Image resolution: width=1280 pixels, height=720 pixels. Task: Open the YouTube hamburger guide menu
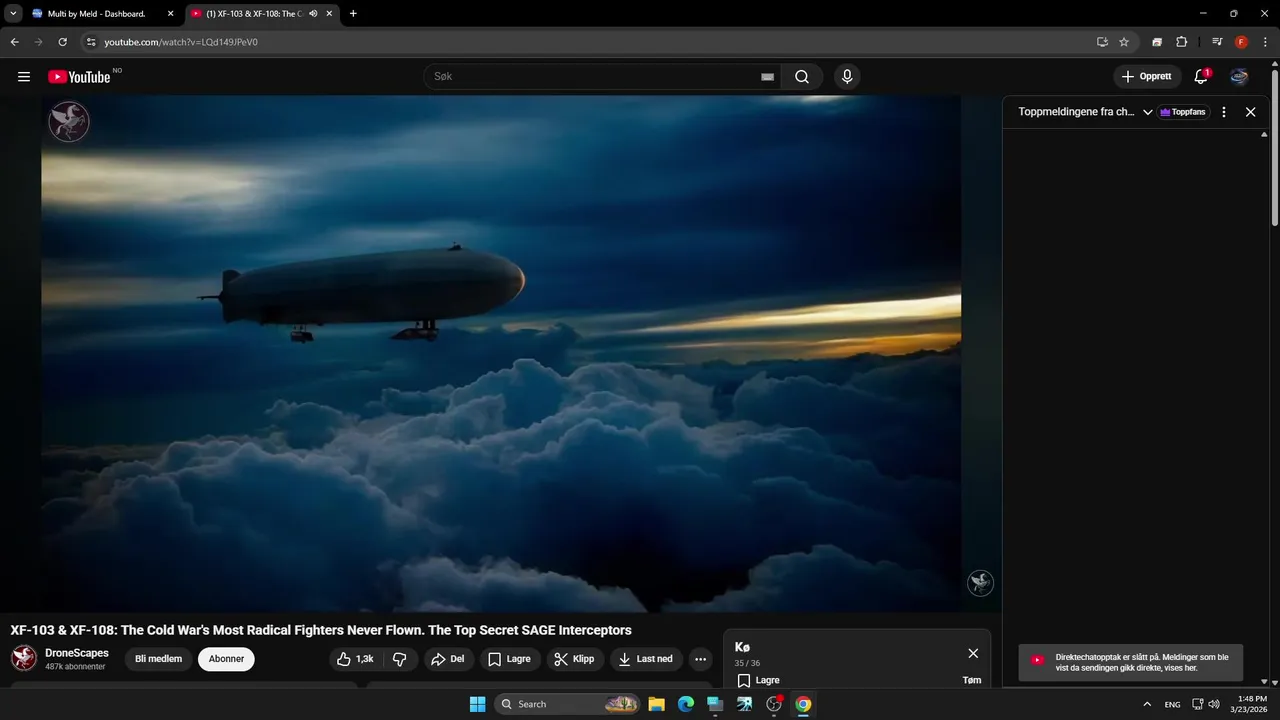(x=24, y=77)
